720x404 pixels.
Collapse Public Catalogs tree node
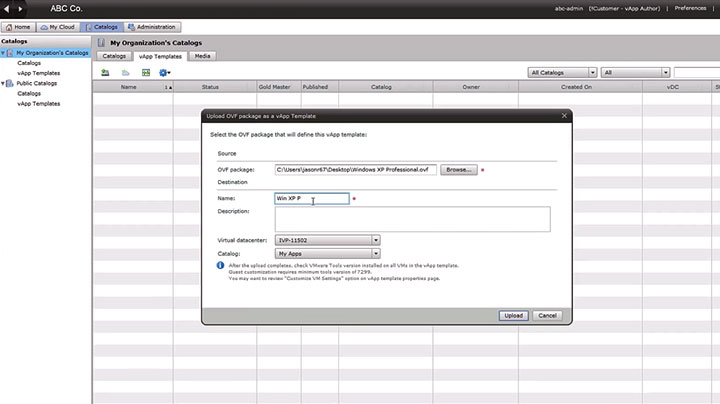coord(3,84)
